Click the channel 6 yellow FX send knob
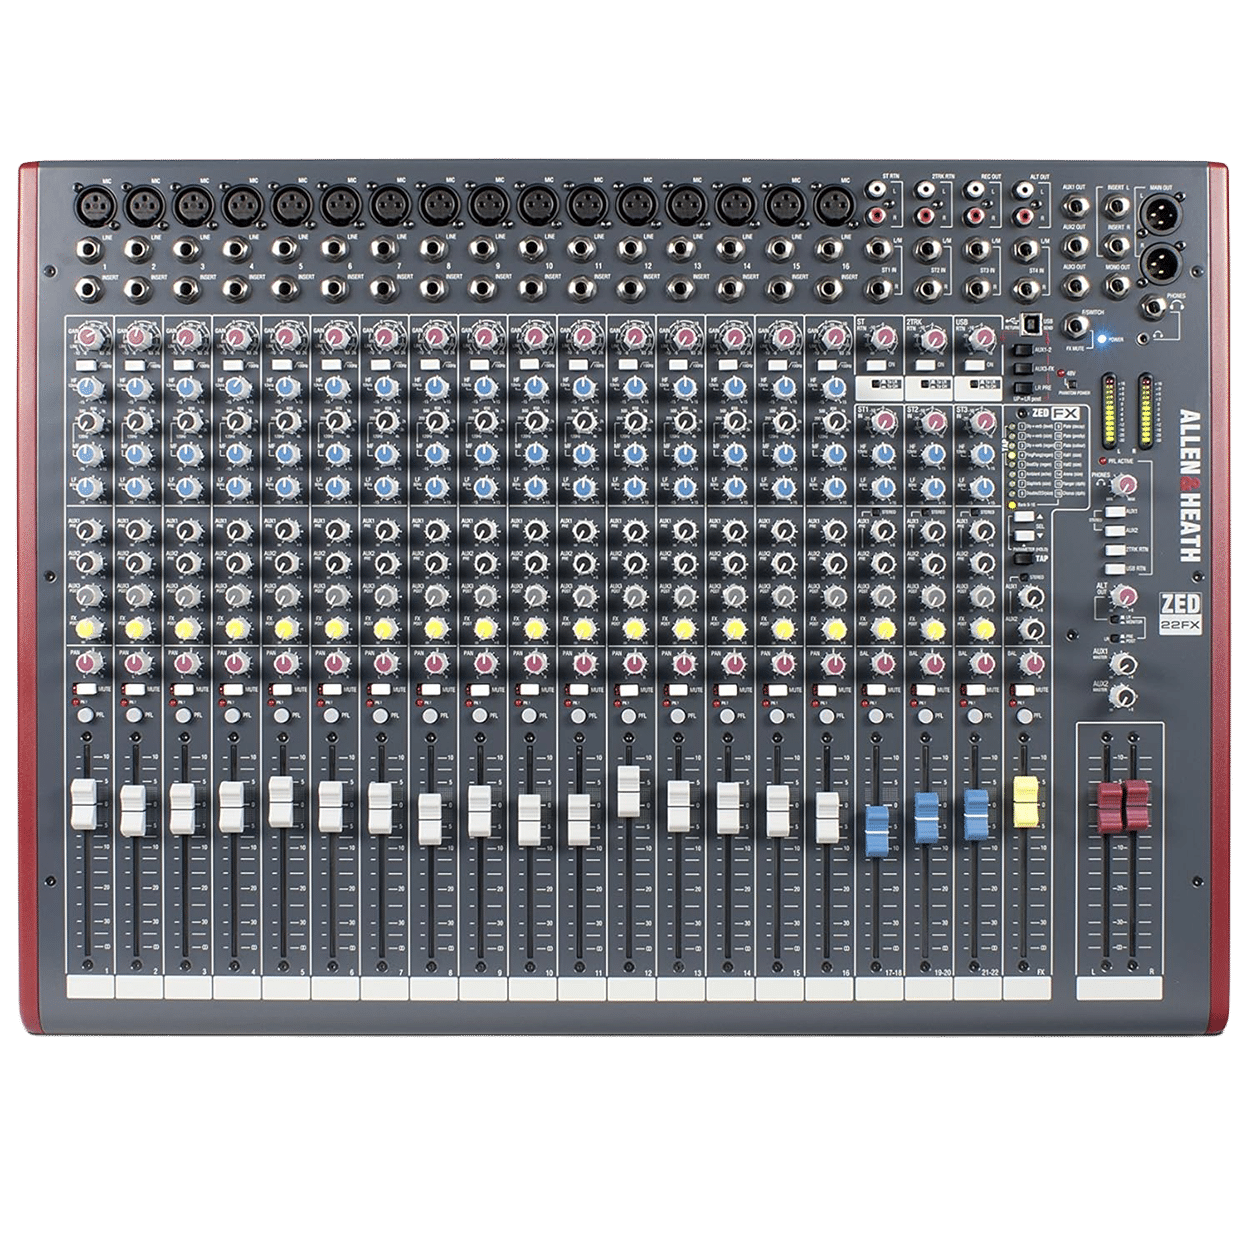 click(x=336, y=628)
